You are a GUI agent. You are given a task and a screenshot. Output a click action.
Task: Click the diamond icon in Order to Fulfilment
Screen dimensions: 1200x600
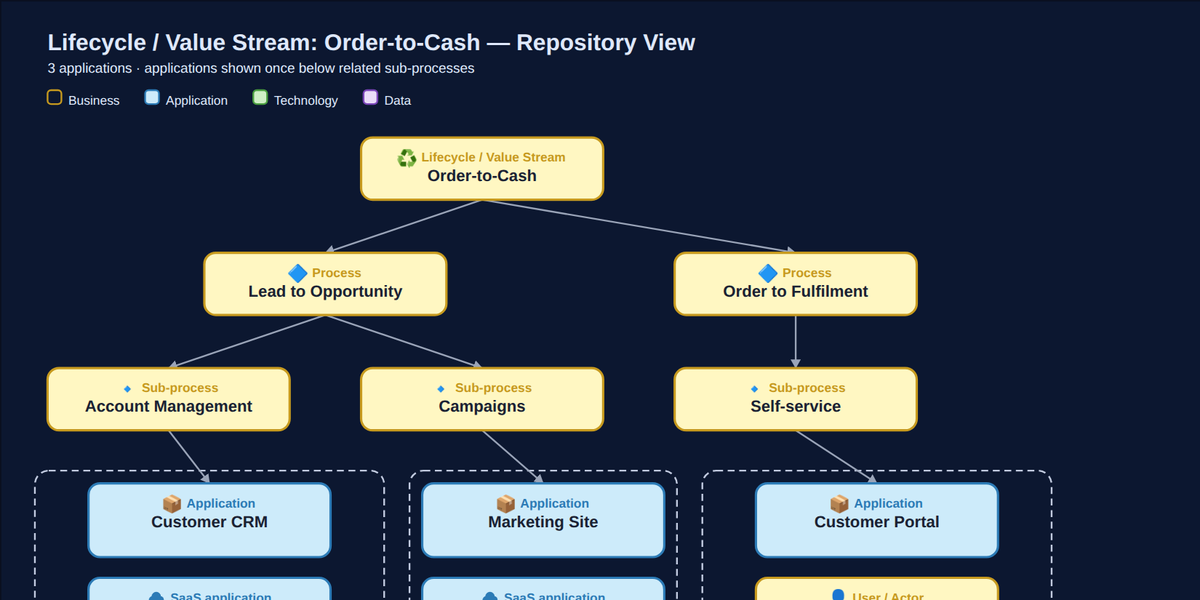coord(768,273)
